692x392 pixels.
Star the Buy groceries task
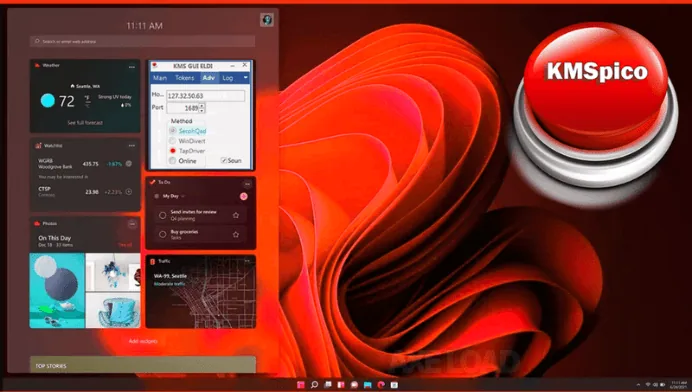pos(236,234)
